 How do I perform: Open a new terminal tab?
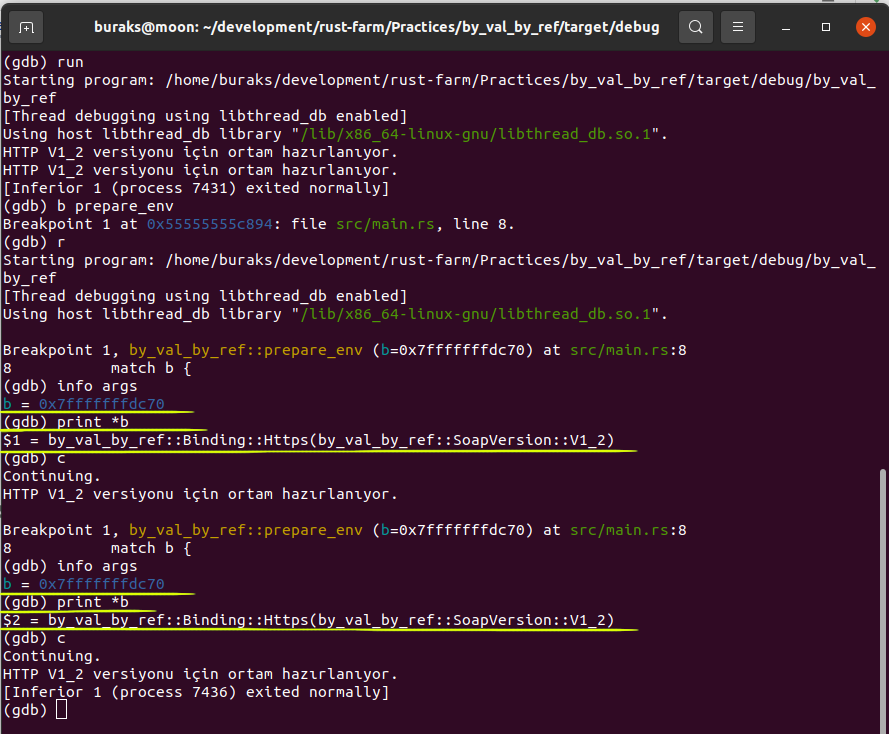pyautogui.click(x=27, y=27)
